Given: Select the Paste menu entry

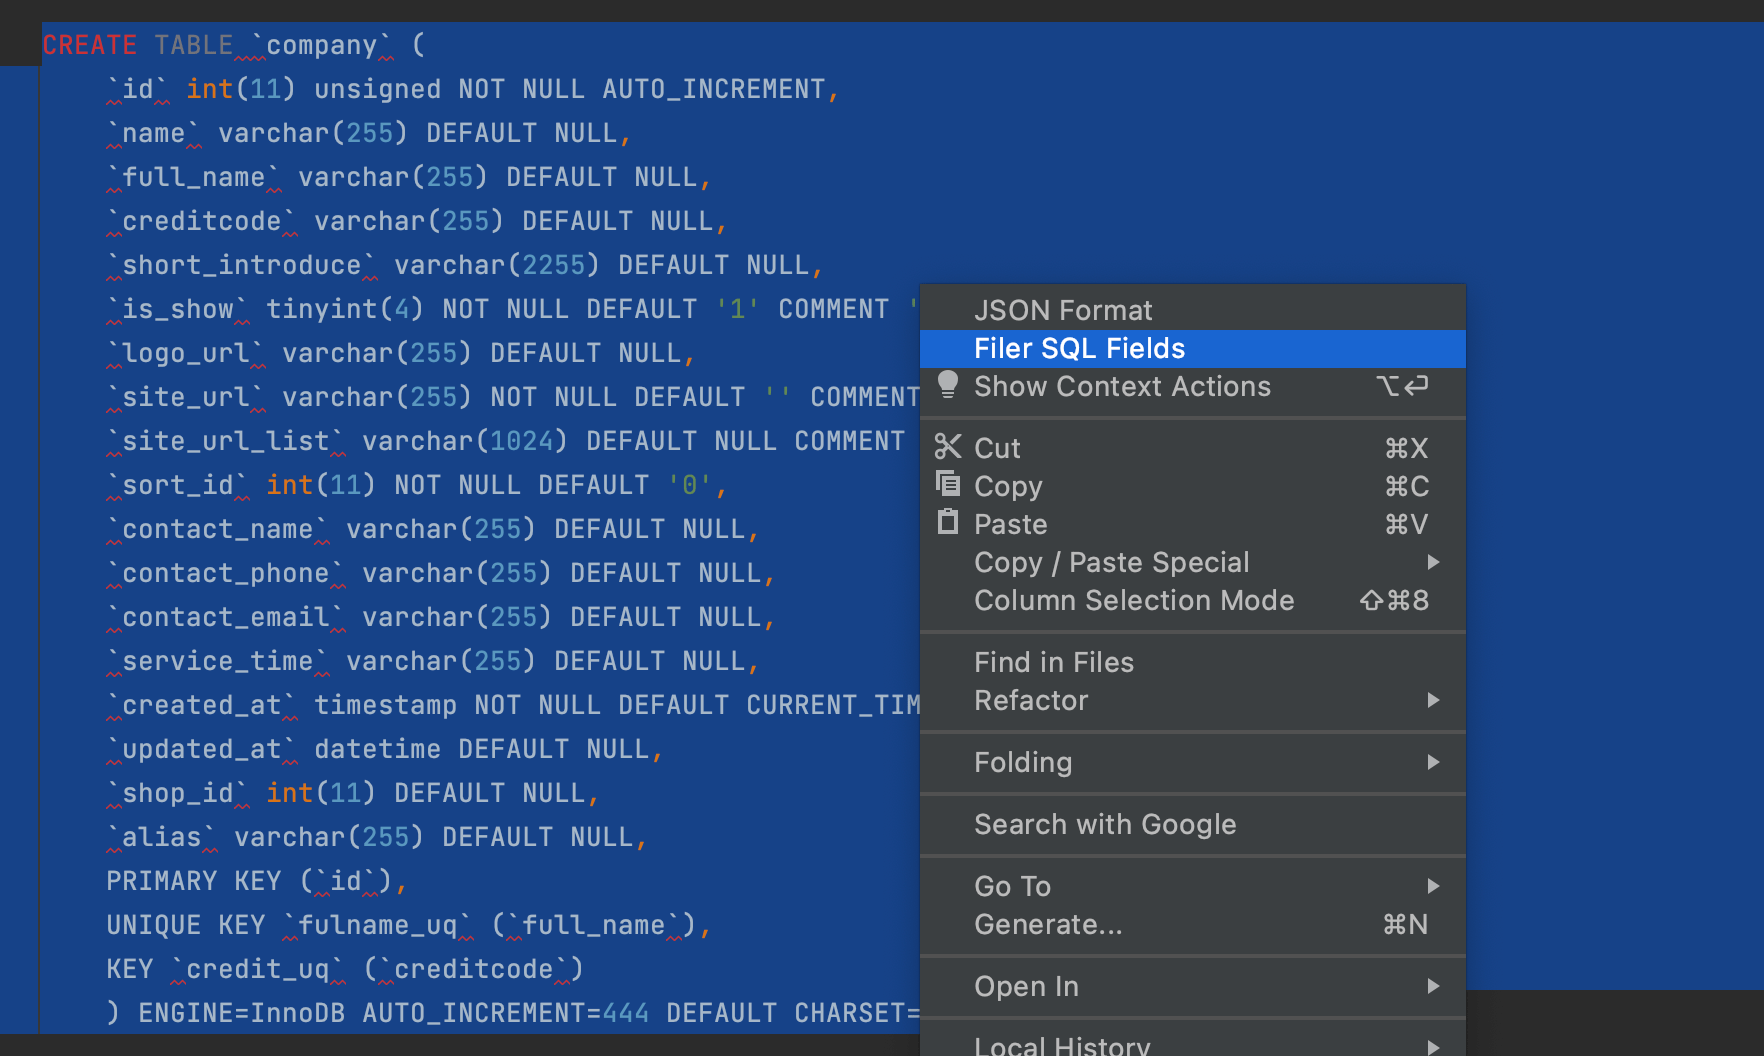Looking at the screenshot, I should tap(1010, 522).
